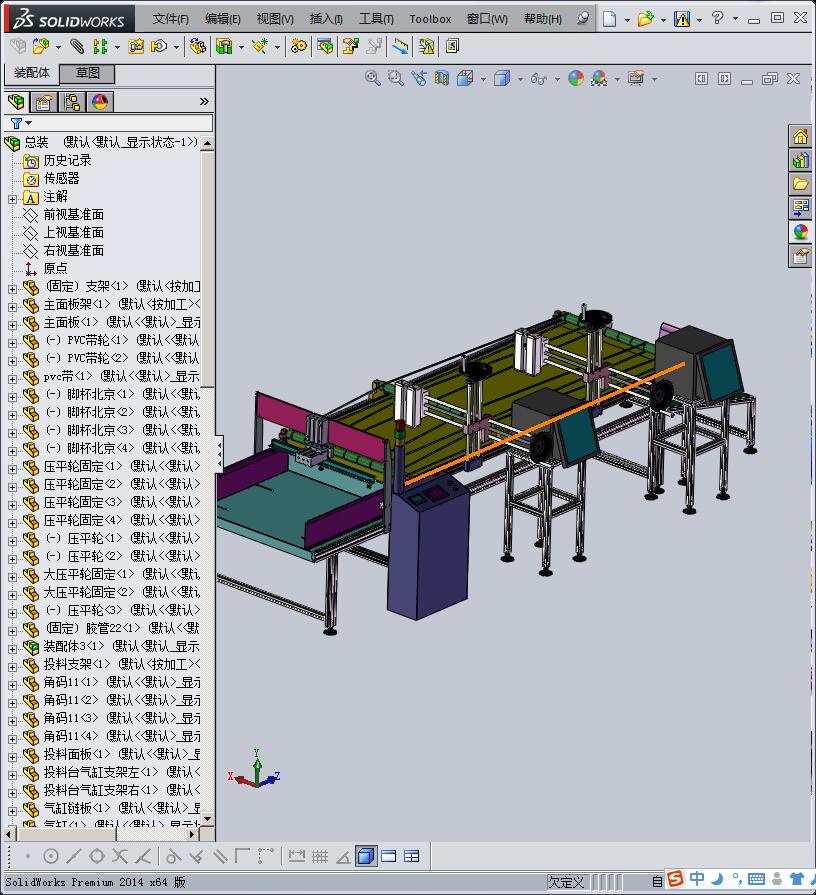Click the Custom Properties task pane icon

(801, 256)
